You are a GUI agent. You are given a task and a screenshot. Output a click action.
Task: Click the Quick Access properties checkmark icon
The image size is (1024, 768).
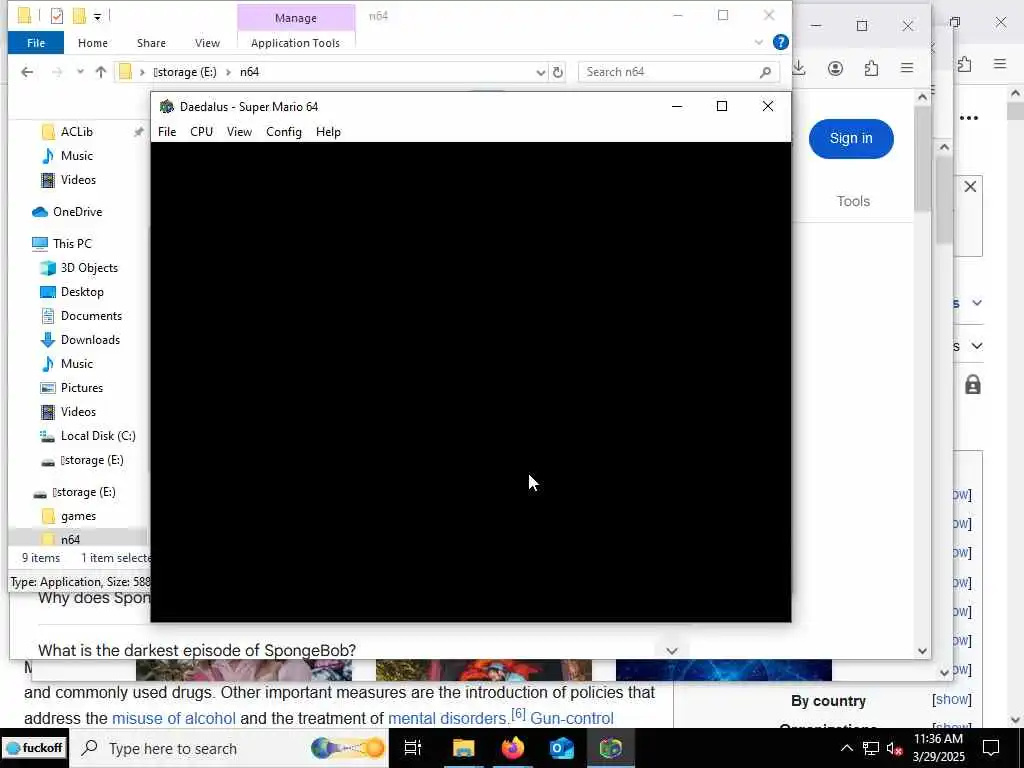pos(57,16)
